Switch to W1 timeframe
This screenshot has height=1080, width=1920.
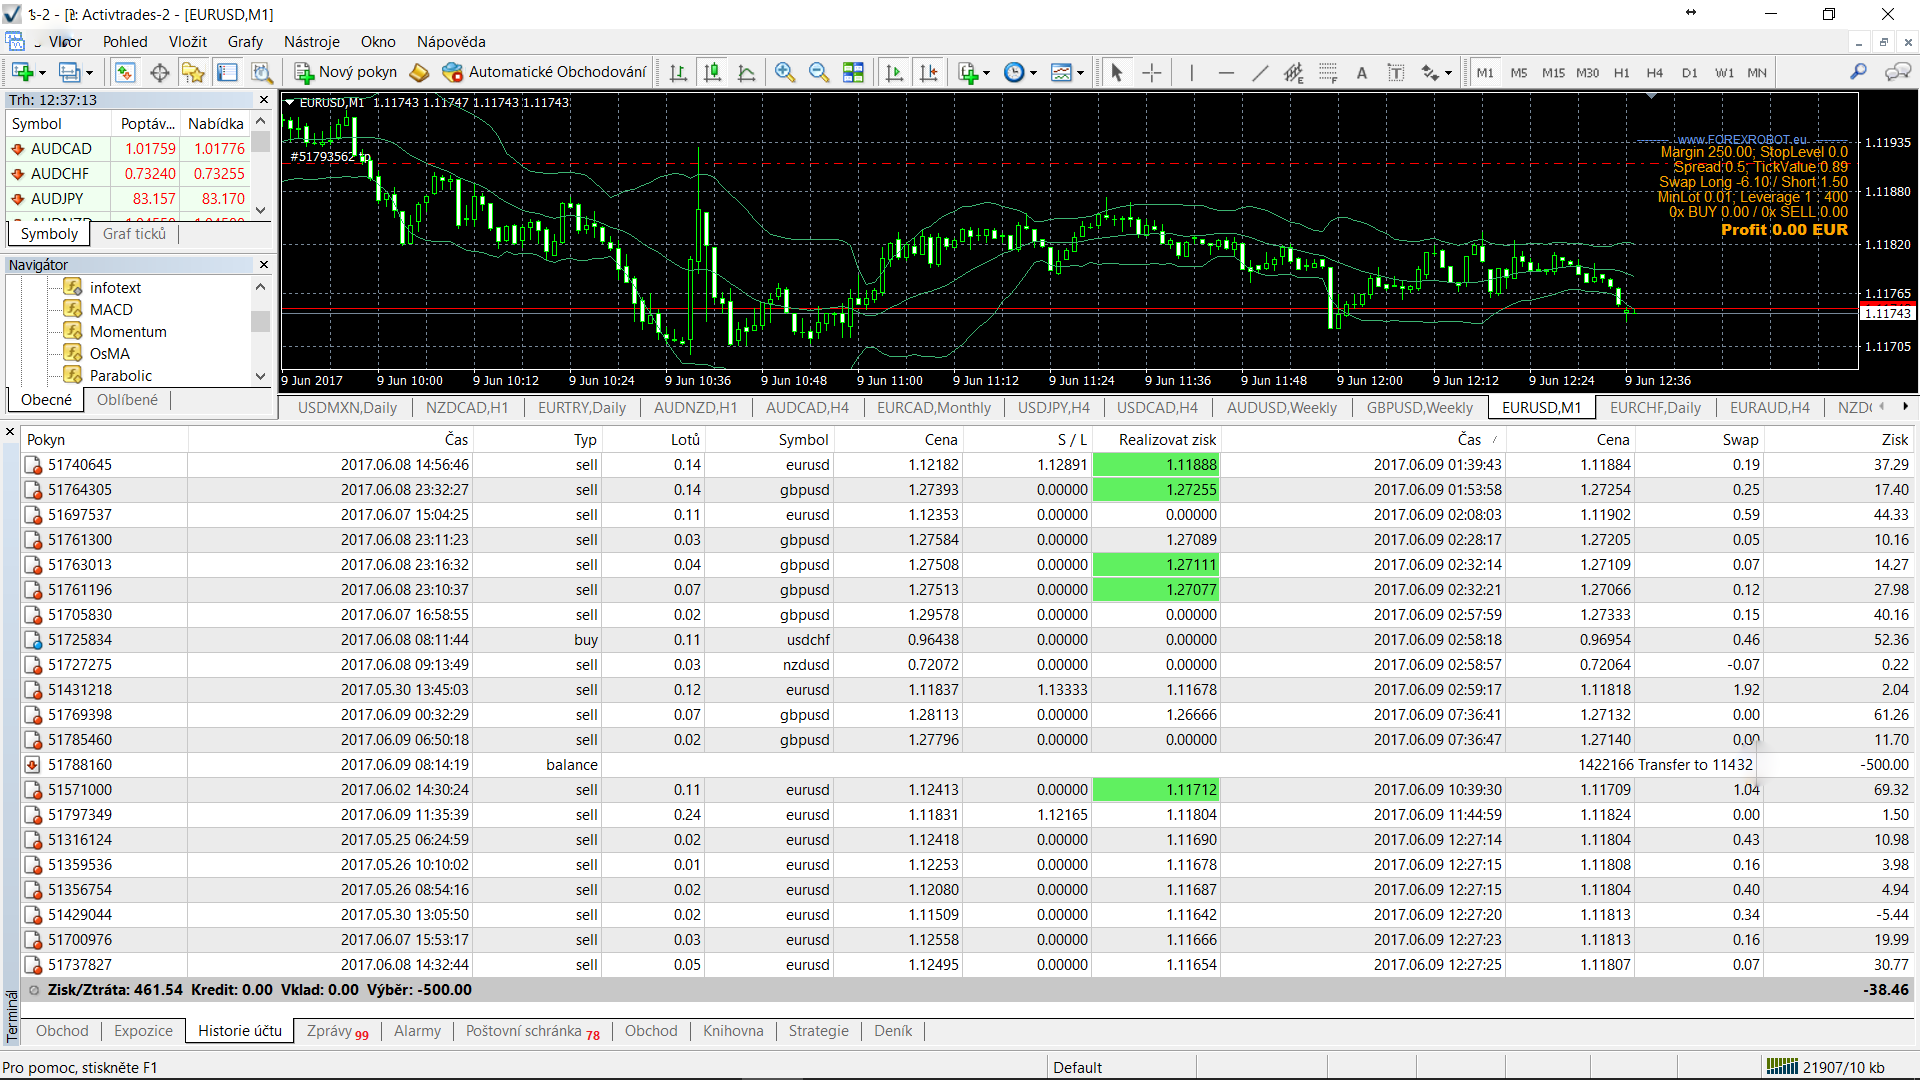(1724, 72)
